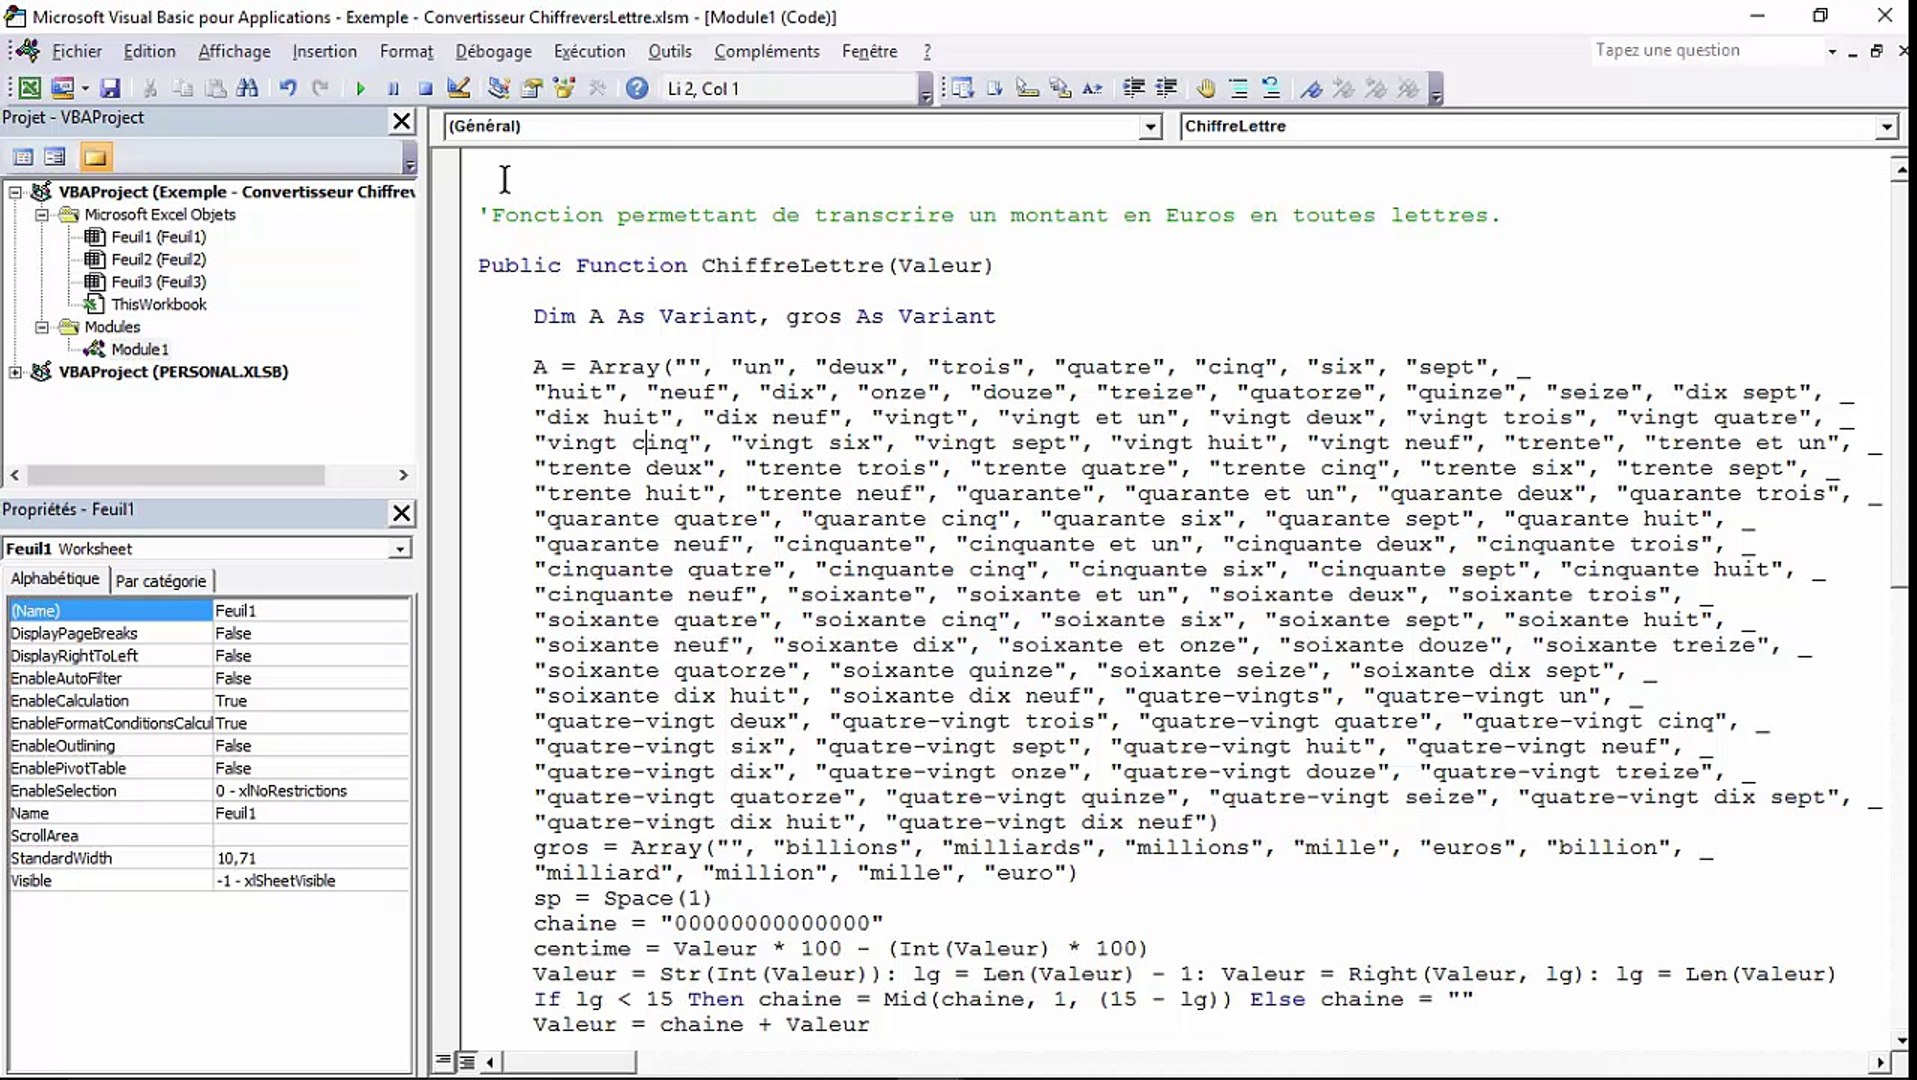Comment the selected block of code

point(1239,88)
